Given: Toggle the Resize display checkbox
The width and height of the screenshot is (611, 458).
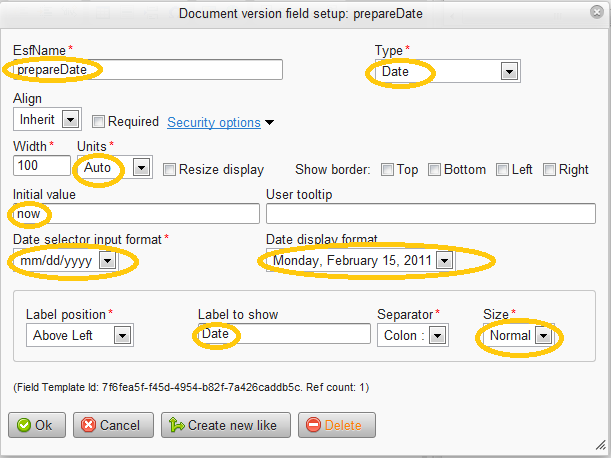Looking at the screenshot, I should coord(169,170).
